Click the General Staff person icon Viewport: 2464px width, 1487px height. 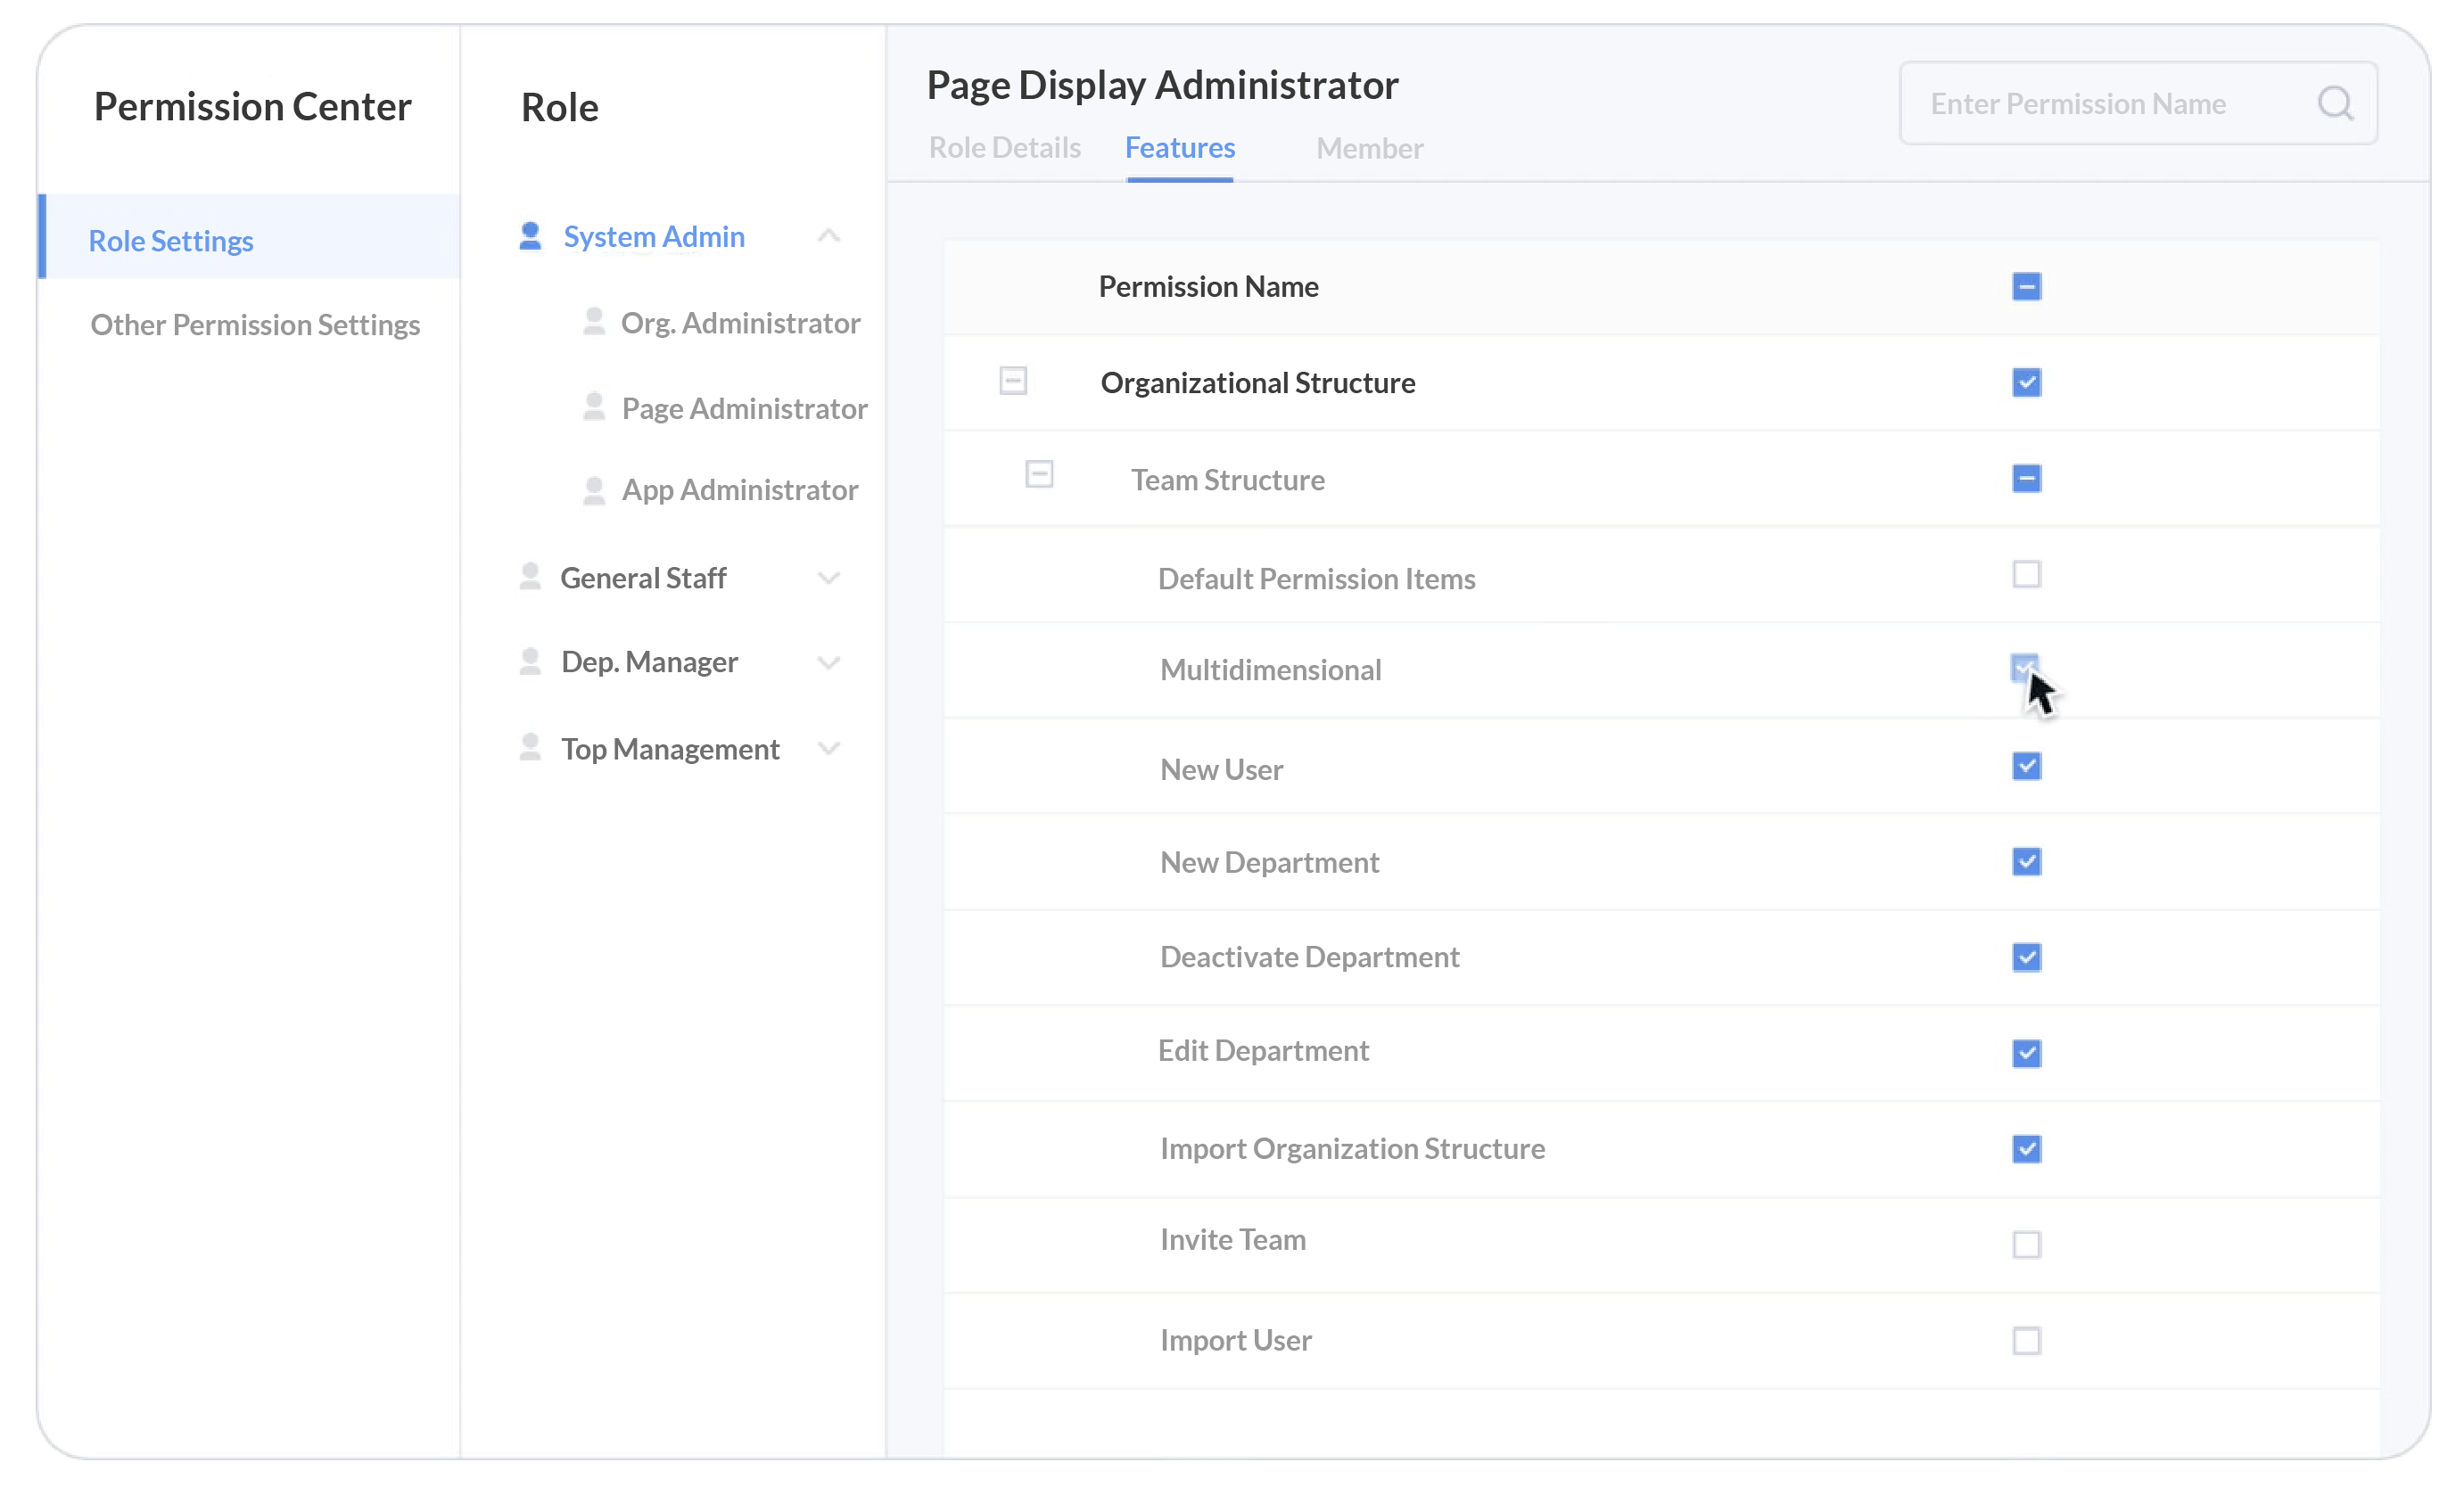[x=531, y=577]
